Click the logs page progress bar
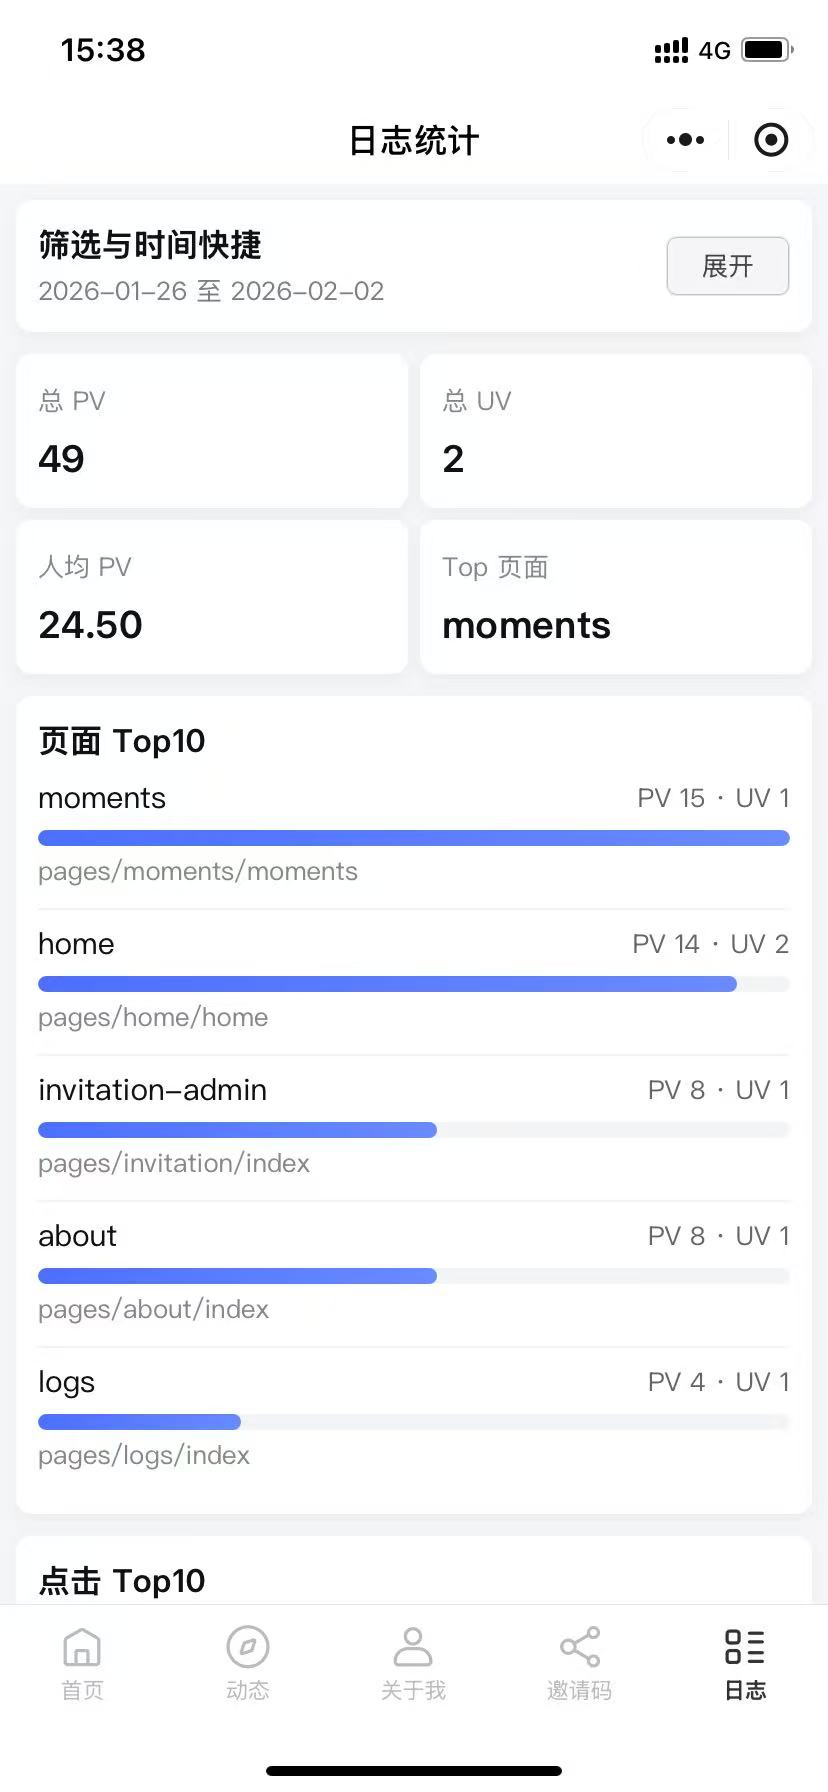Screen dimensions: 828x1792 coord(139,1422)
